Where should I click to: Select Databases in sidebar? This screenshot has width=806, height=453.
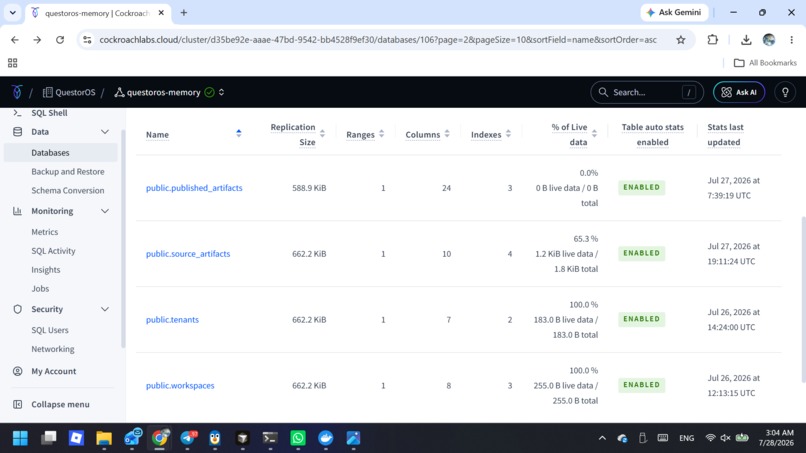(x=60, y=153)
